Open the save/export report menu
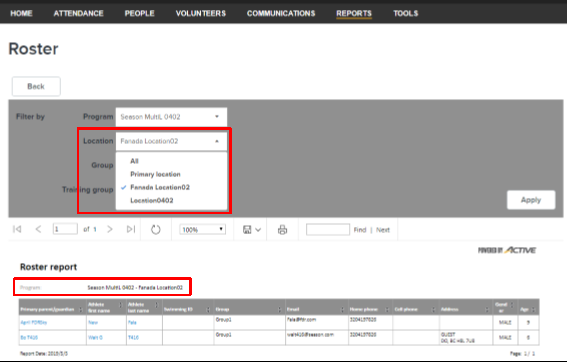Viewport: 567px width, 364px height. (x=252, y=230)
